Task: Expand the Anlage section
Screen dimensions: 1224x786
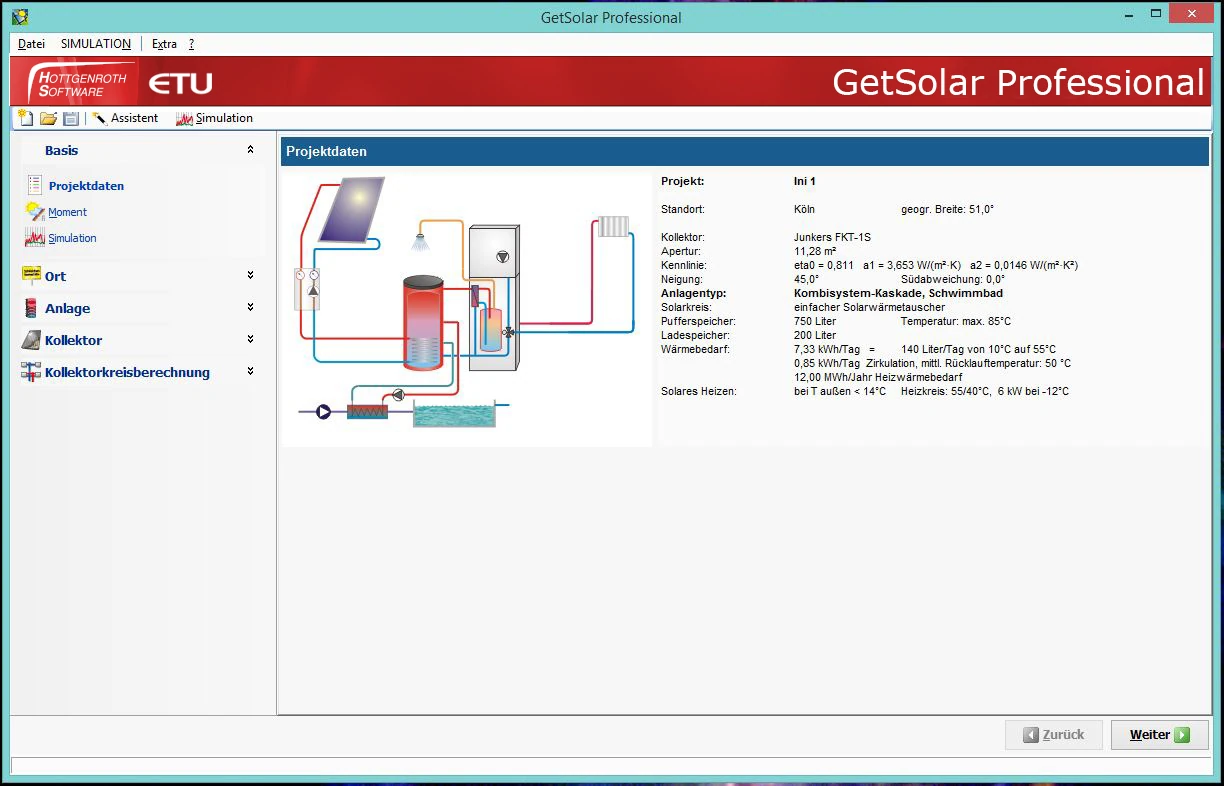Action: click(250, 307)
